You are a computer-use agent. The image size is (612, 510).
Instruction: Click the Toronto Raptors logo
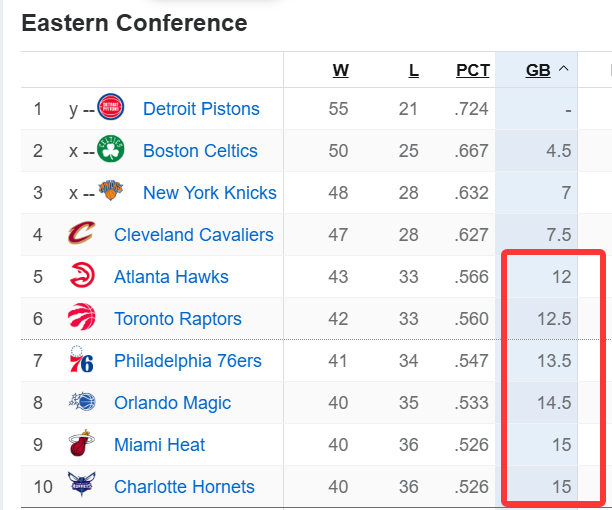[x=82, y=318]
